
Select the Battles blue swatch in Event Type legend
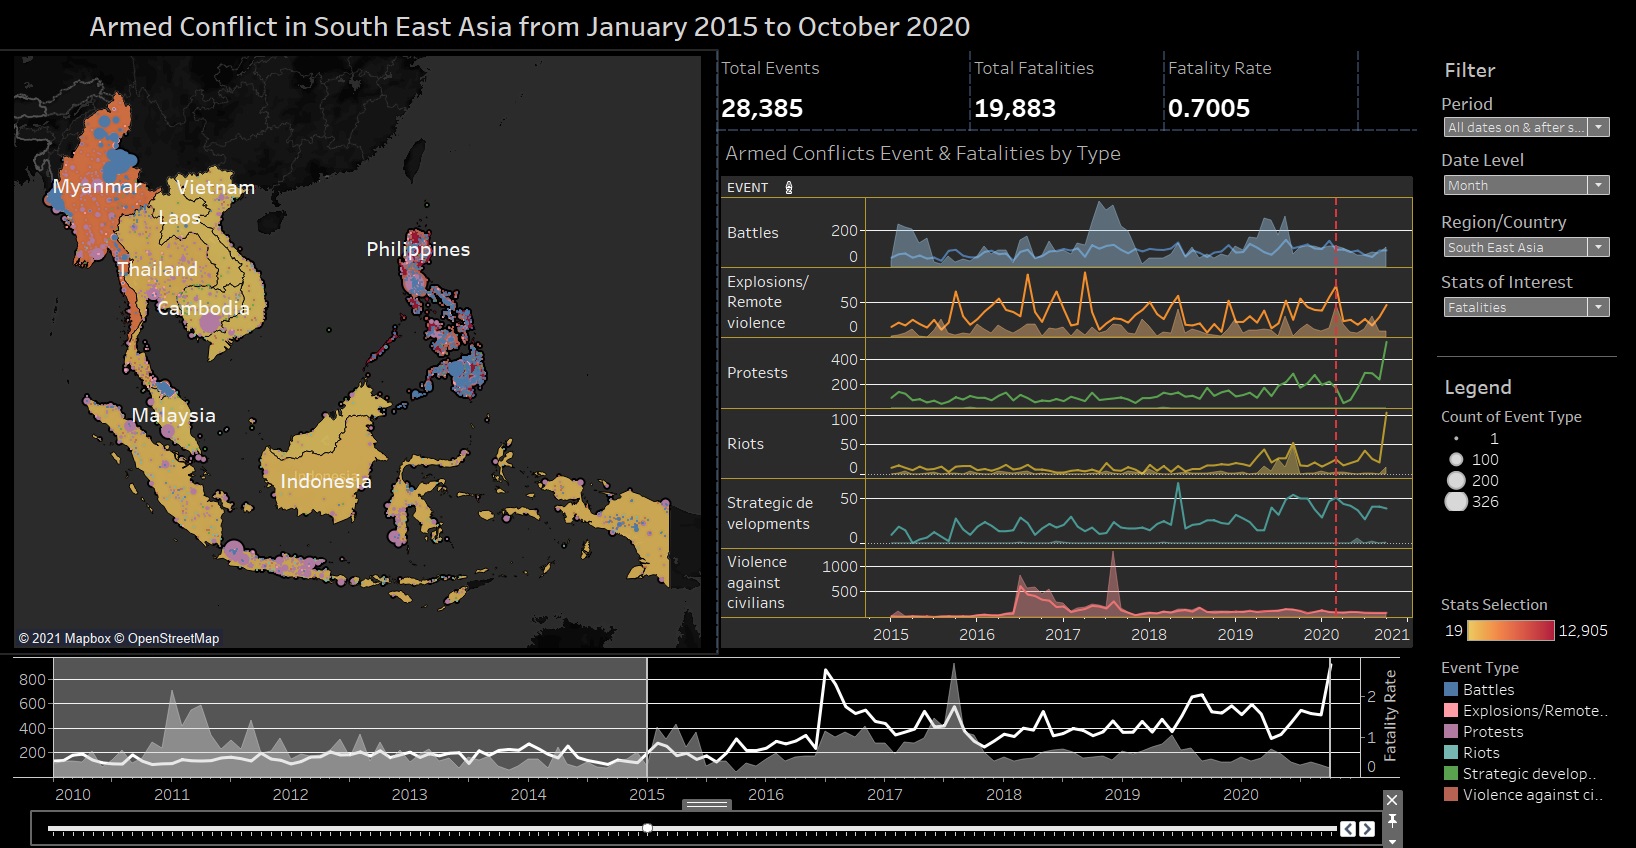(1451, 689)
